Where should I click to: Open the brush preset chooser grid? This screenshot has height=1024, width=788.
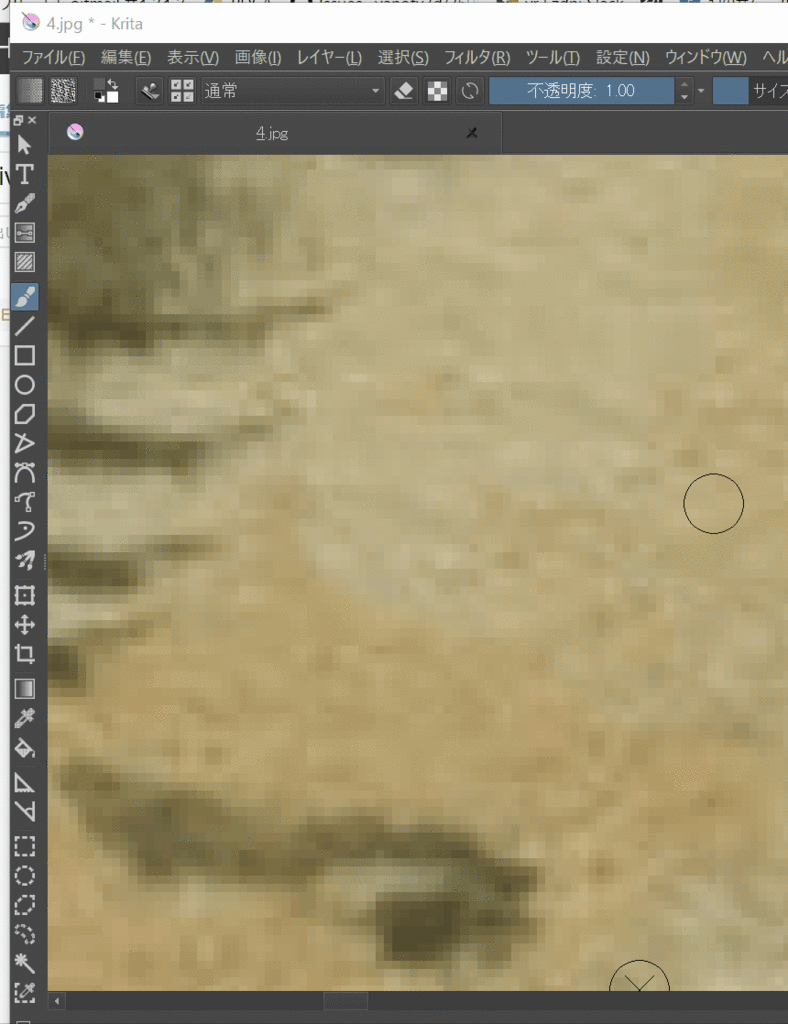(x=182, y=91)
